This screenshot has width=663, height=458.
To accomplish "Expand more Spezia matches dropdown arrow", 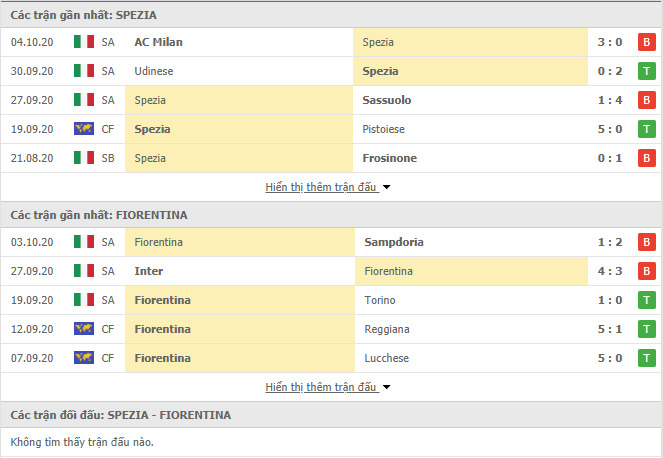I will point(386,187).
